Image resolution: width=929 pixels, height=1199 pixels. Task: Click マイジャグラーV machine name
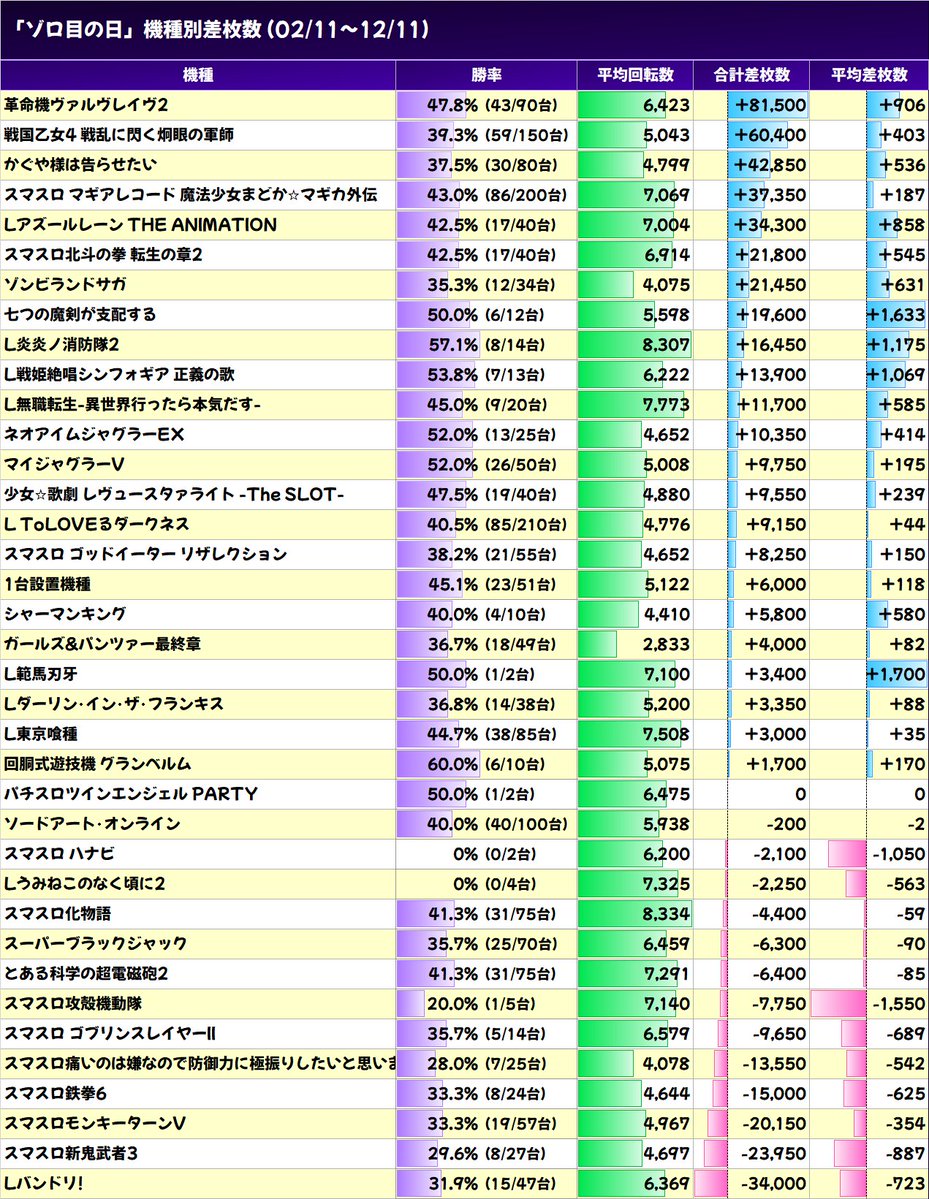pyautogui.click(x=64, y=464)
